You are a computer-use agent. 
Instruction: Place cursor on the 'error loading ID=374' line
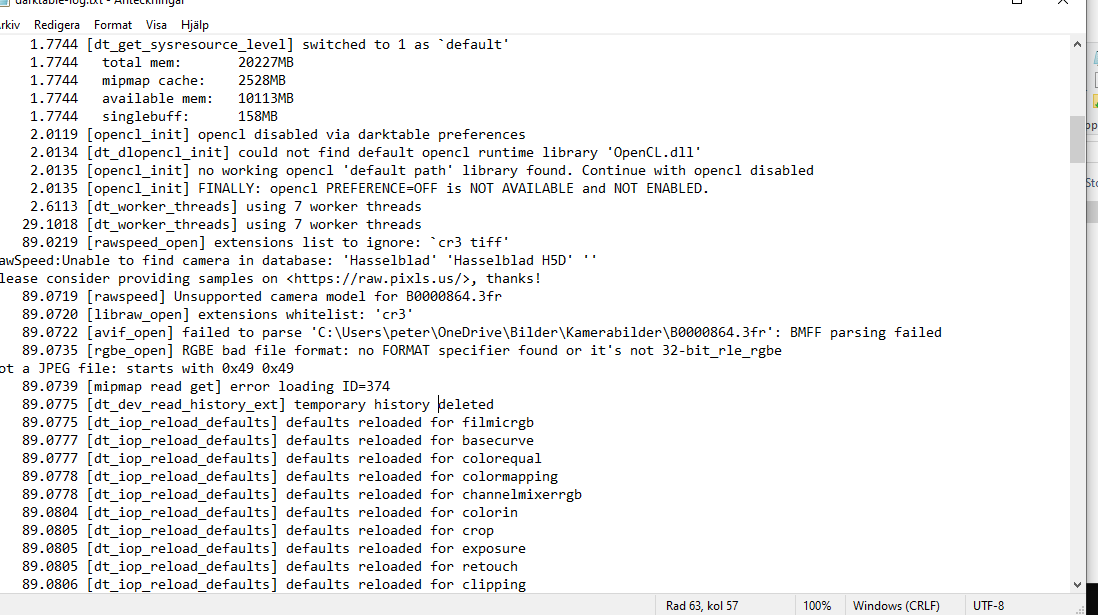(206, 387)
